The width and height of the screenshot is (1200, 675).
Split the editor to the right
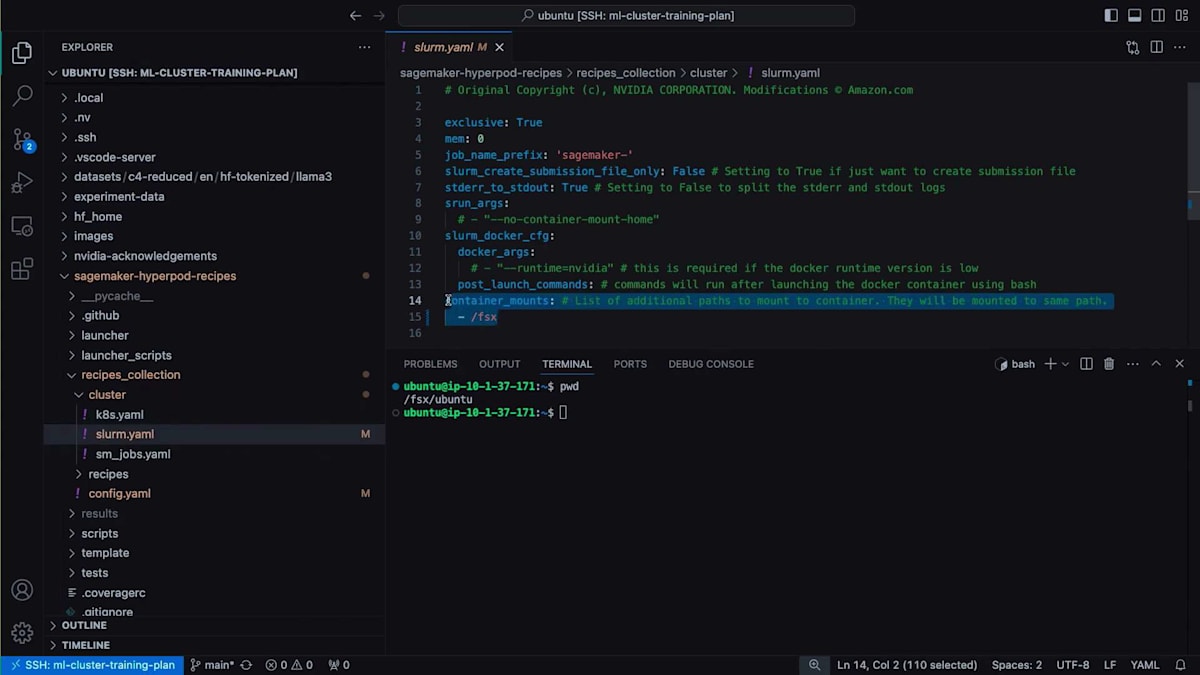(1156, 47)
